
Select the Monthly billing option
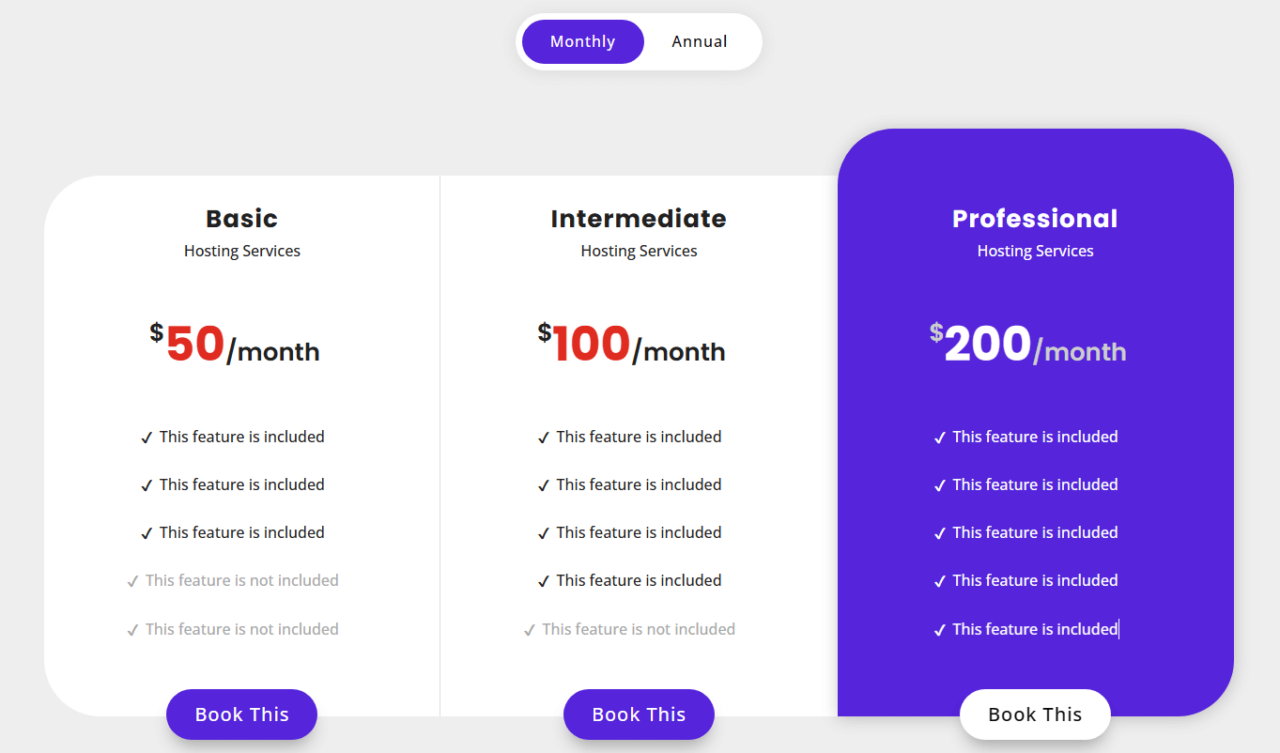pyautogui.click(x=582, y=41)
